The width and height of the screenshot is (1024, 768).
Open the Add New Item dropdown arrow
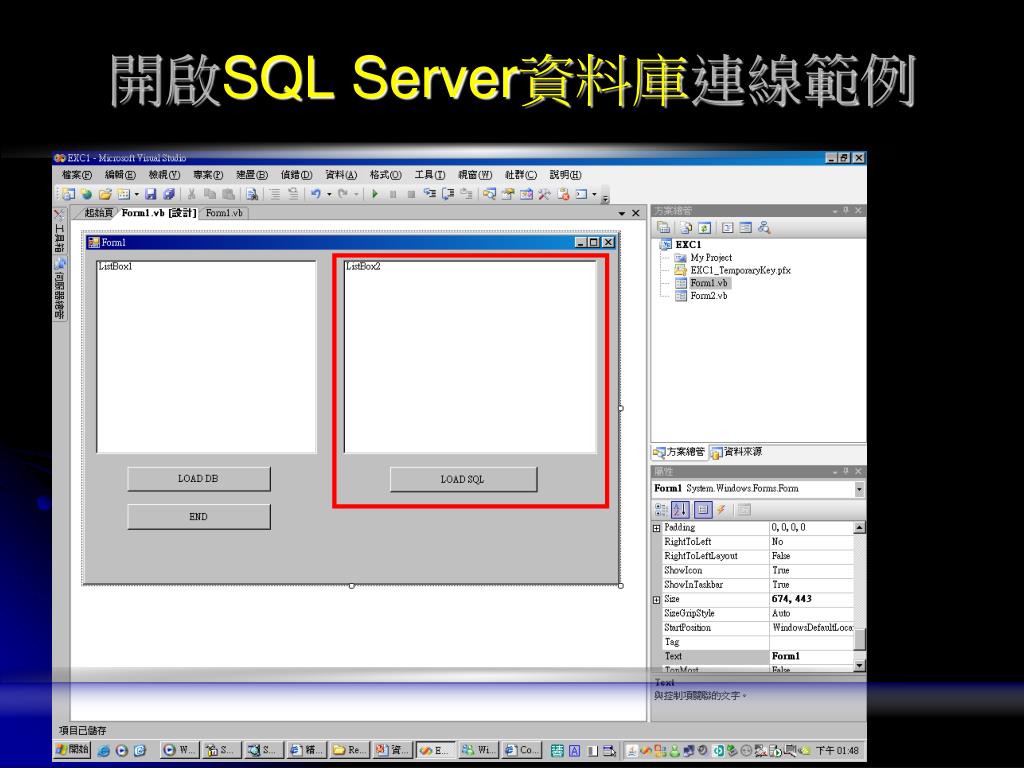(x=136, y=194)
